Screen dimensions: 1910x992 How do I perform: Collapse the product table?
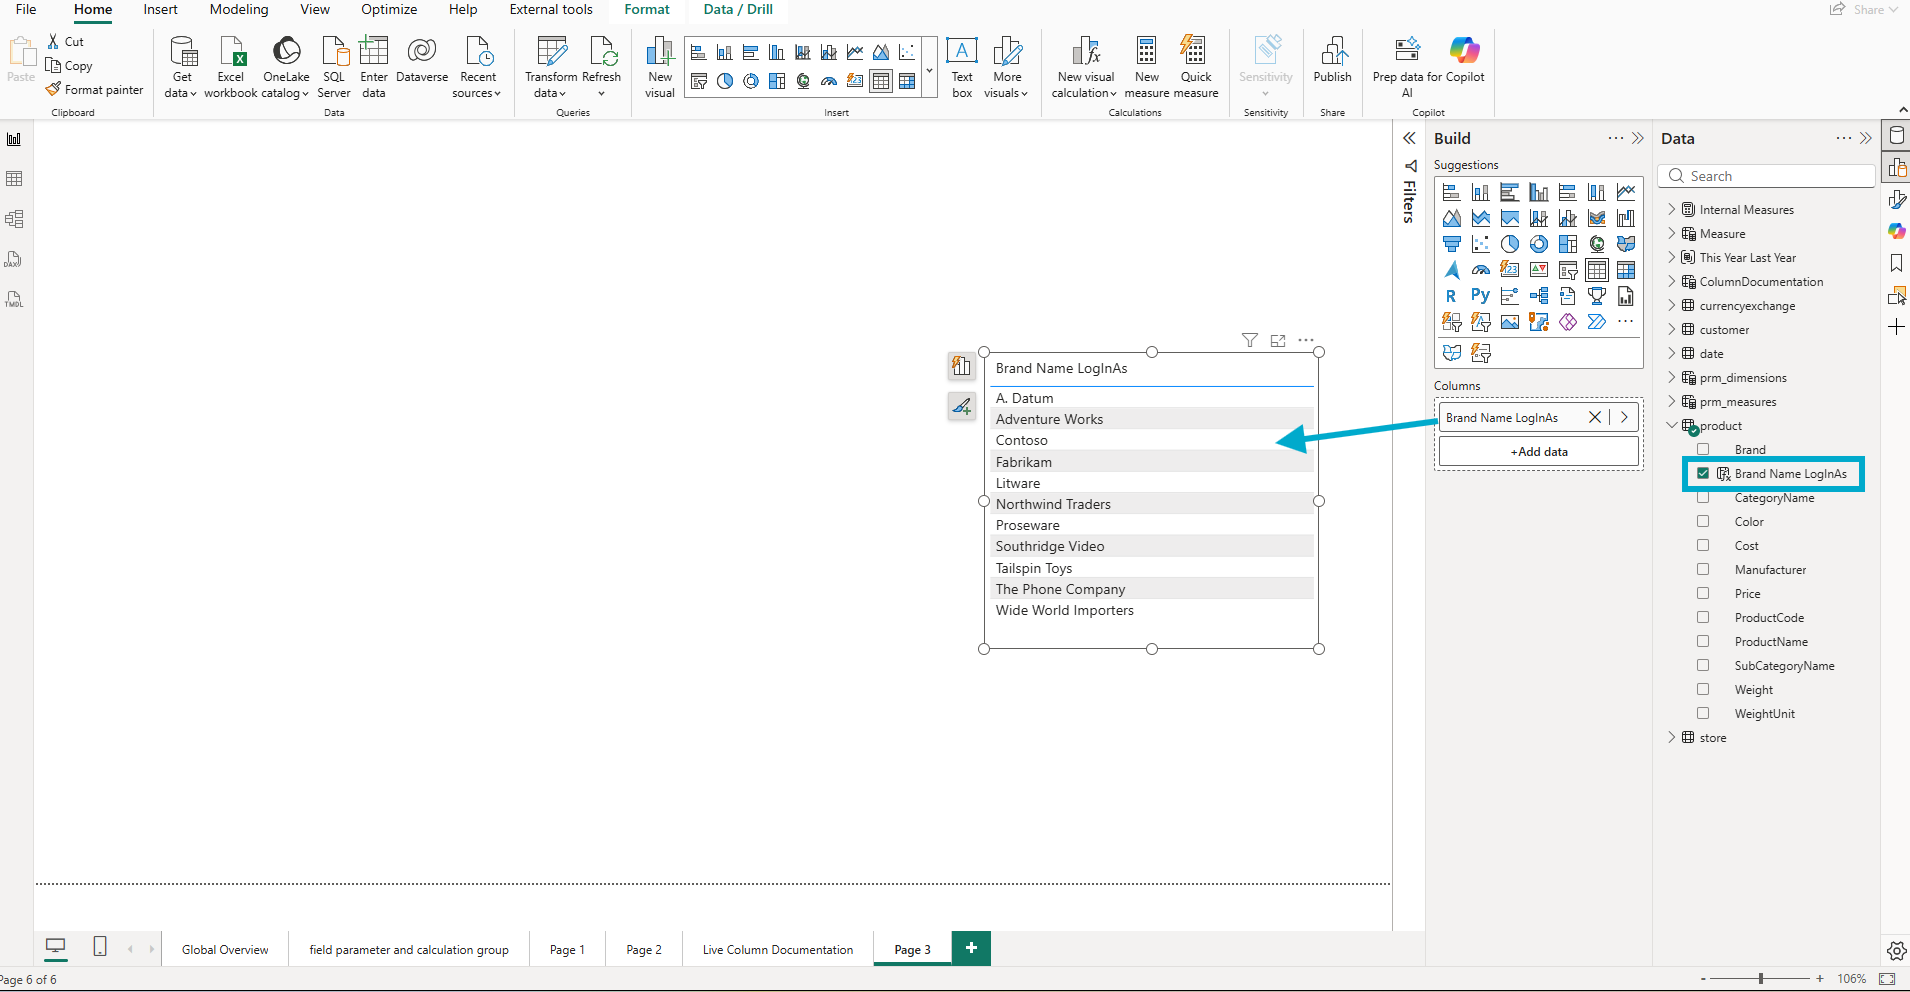[1671, 425]
